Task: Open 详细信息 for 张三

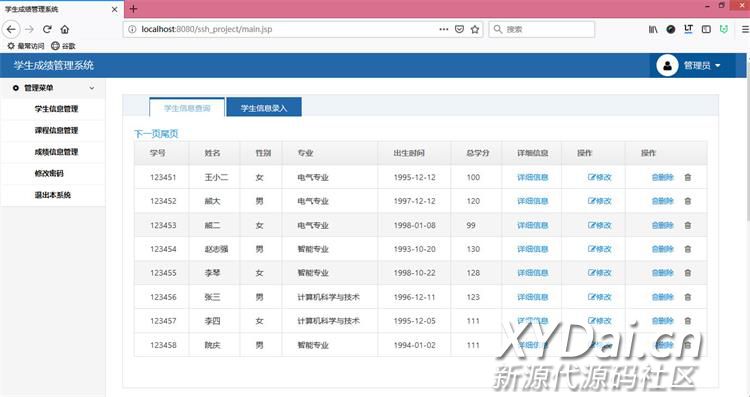Action: point(532,297)
